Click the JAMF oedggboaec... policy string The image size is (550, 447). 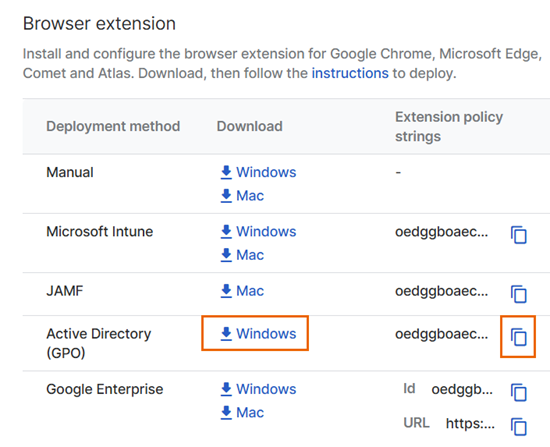click(x=442, y=291)
